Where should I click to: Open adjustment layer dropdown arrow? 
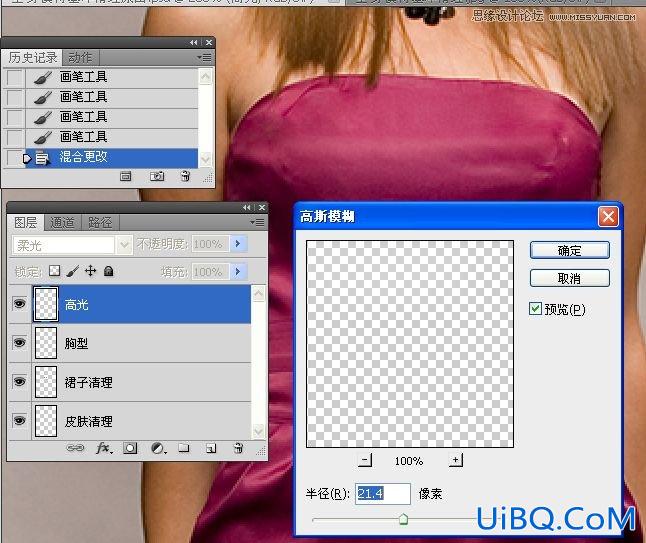165,452
